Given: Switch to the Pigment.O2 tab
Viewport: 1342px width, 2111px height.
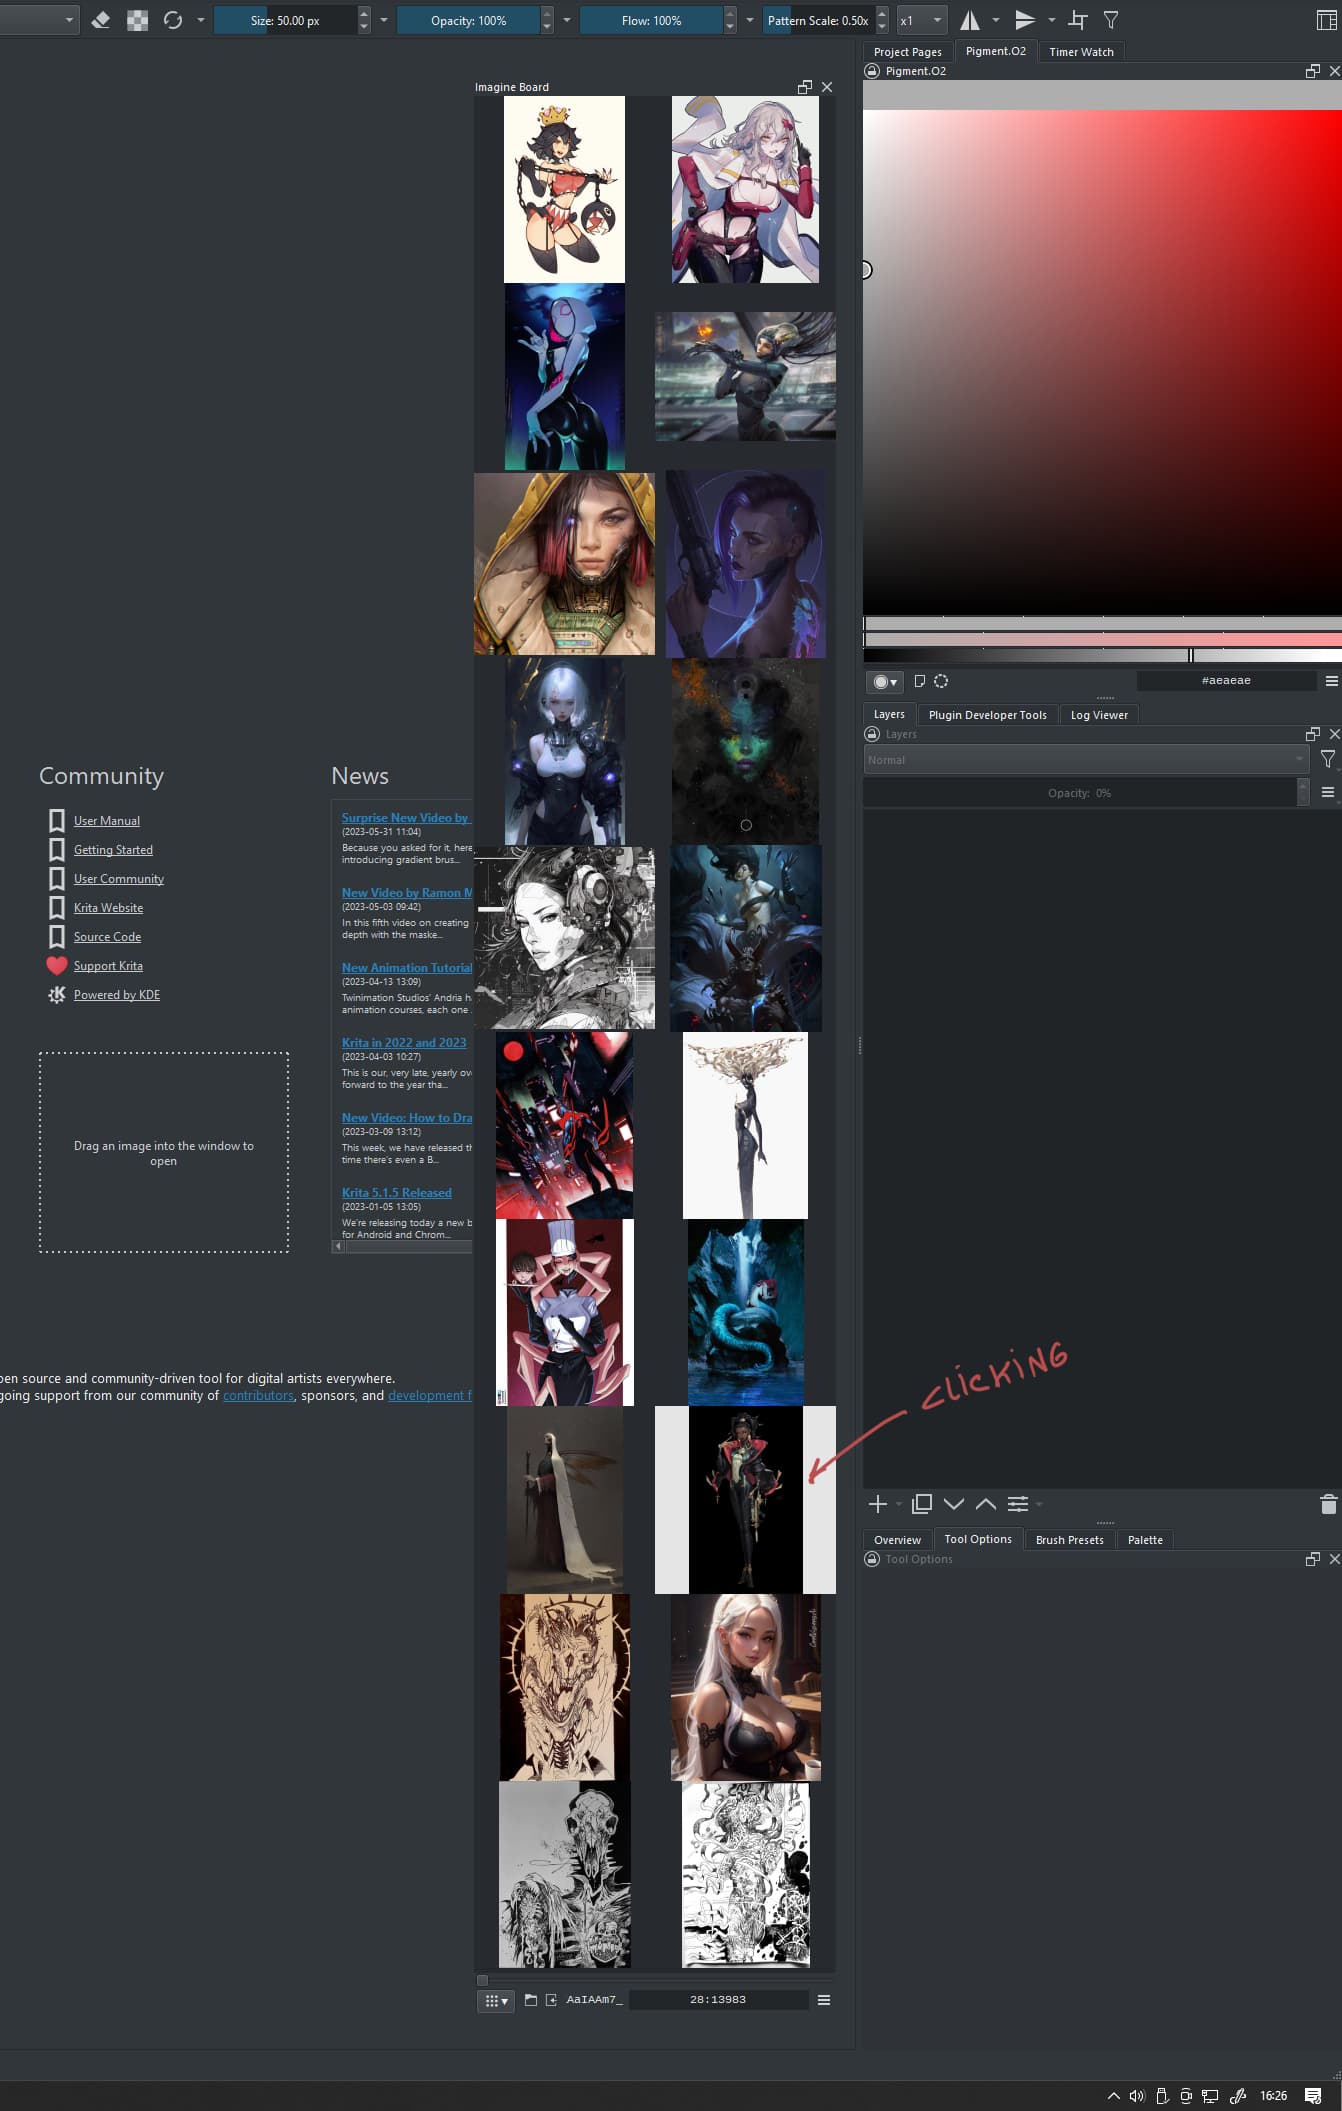Looking at the screenshot, I should (x=995, y=51).
